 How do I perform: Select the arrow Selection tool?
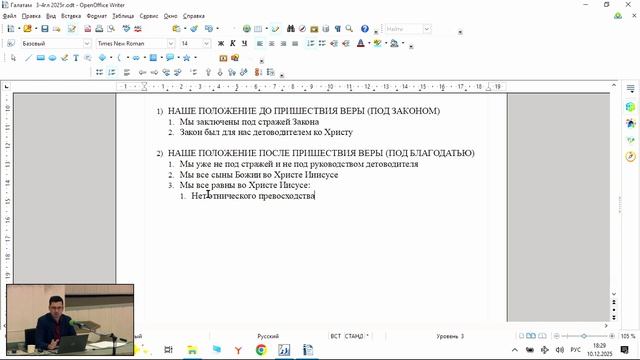13,58
